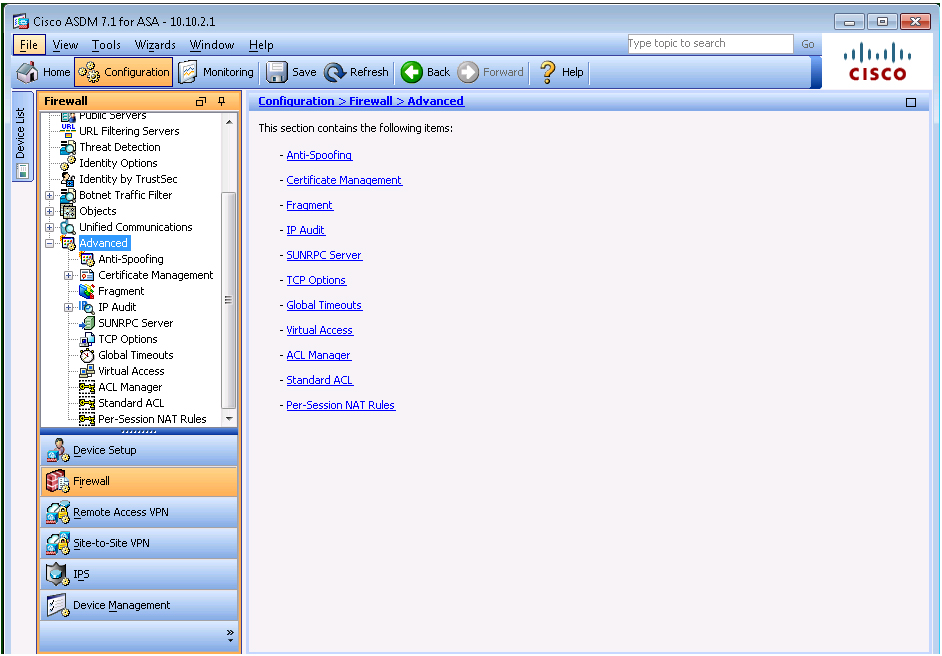Follow the Per-Session NAT Rules link
Viewport: 942px width, 656px height.
tap(340, 405)
